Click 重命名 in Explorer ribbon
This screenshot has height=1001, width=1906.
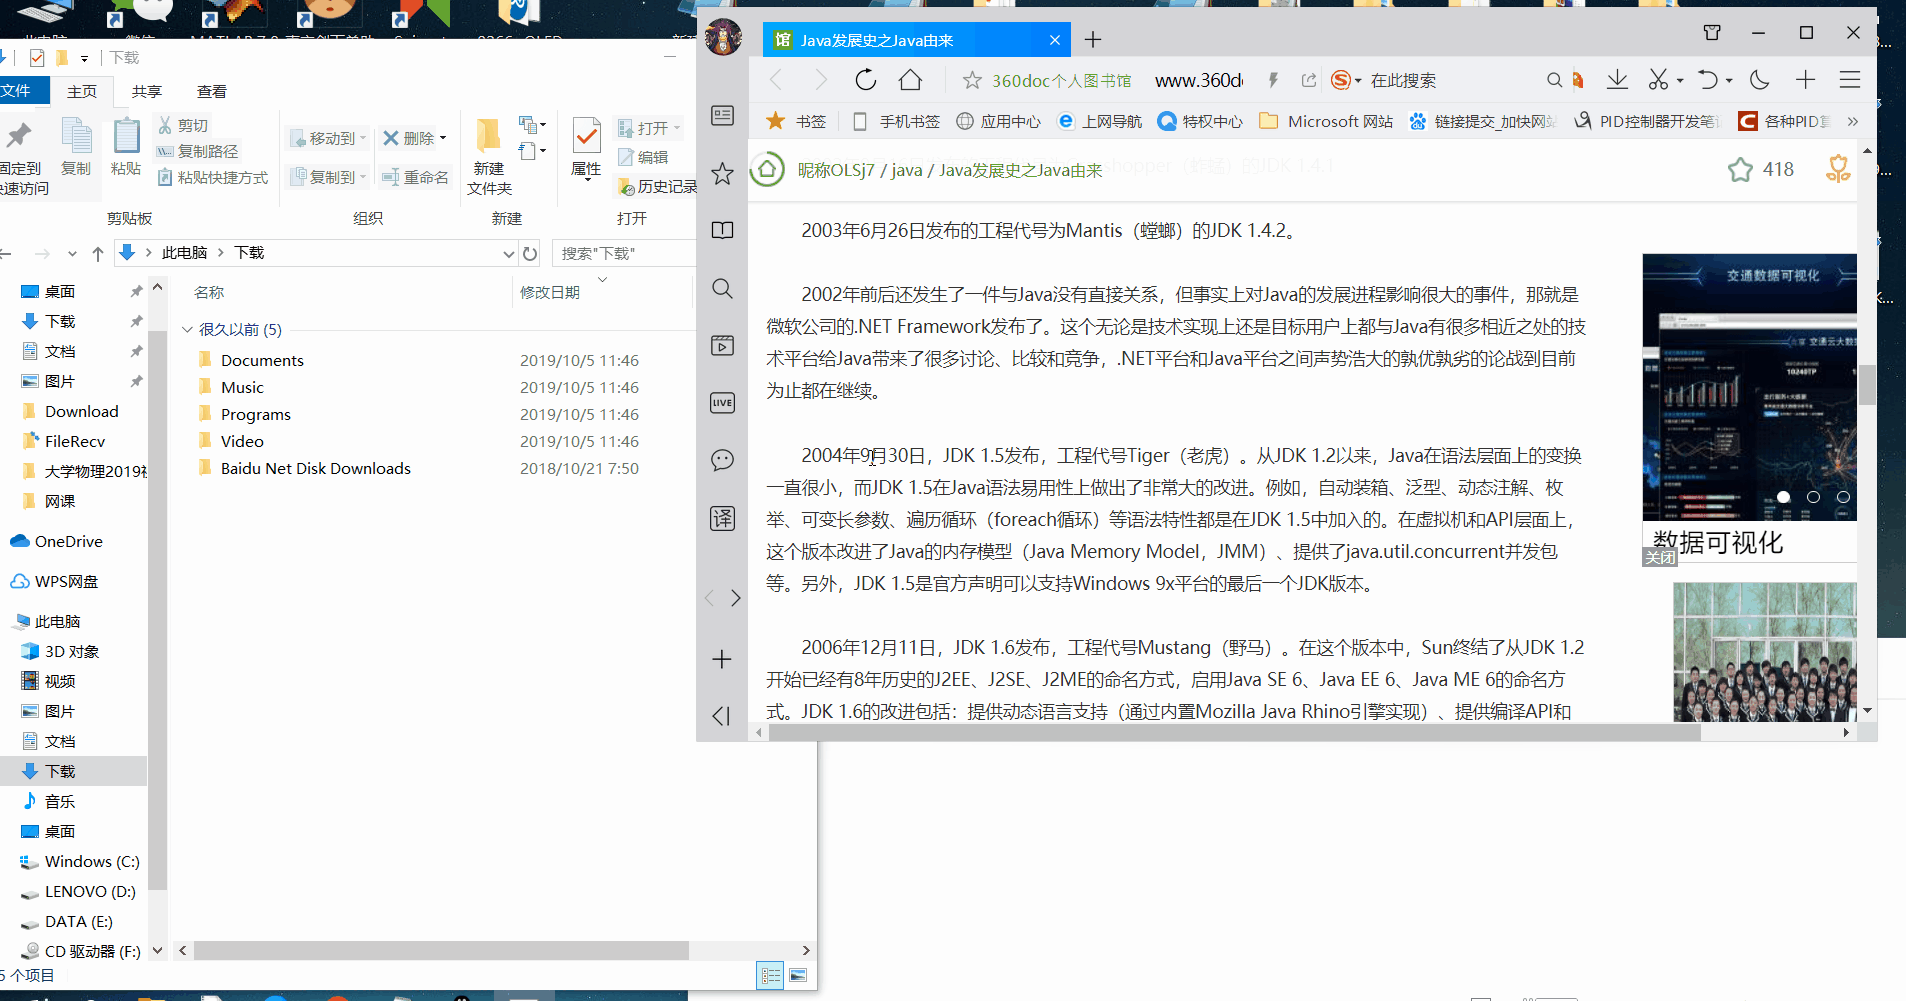(415, 177)
